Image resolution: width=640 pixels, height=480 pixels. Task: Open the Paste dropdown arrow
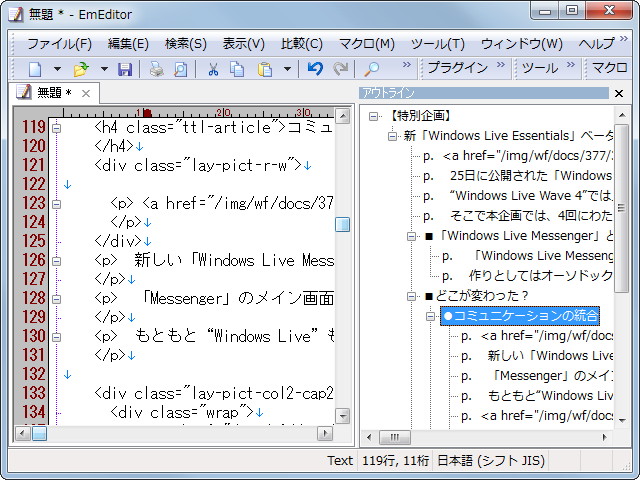(x=287, y=69)
